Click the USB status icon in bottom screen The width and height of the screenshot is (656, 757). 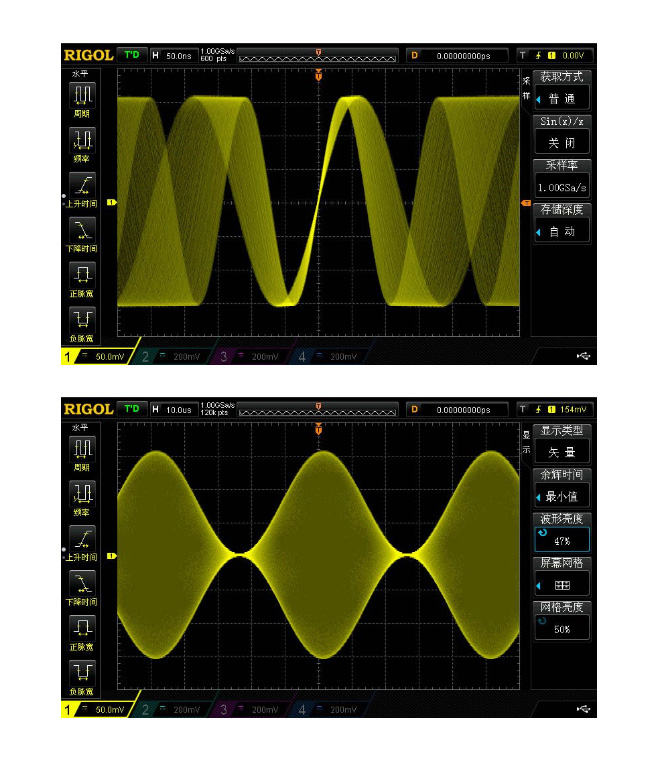(x=583, y=709)
